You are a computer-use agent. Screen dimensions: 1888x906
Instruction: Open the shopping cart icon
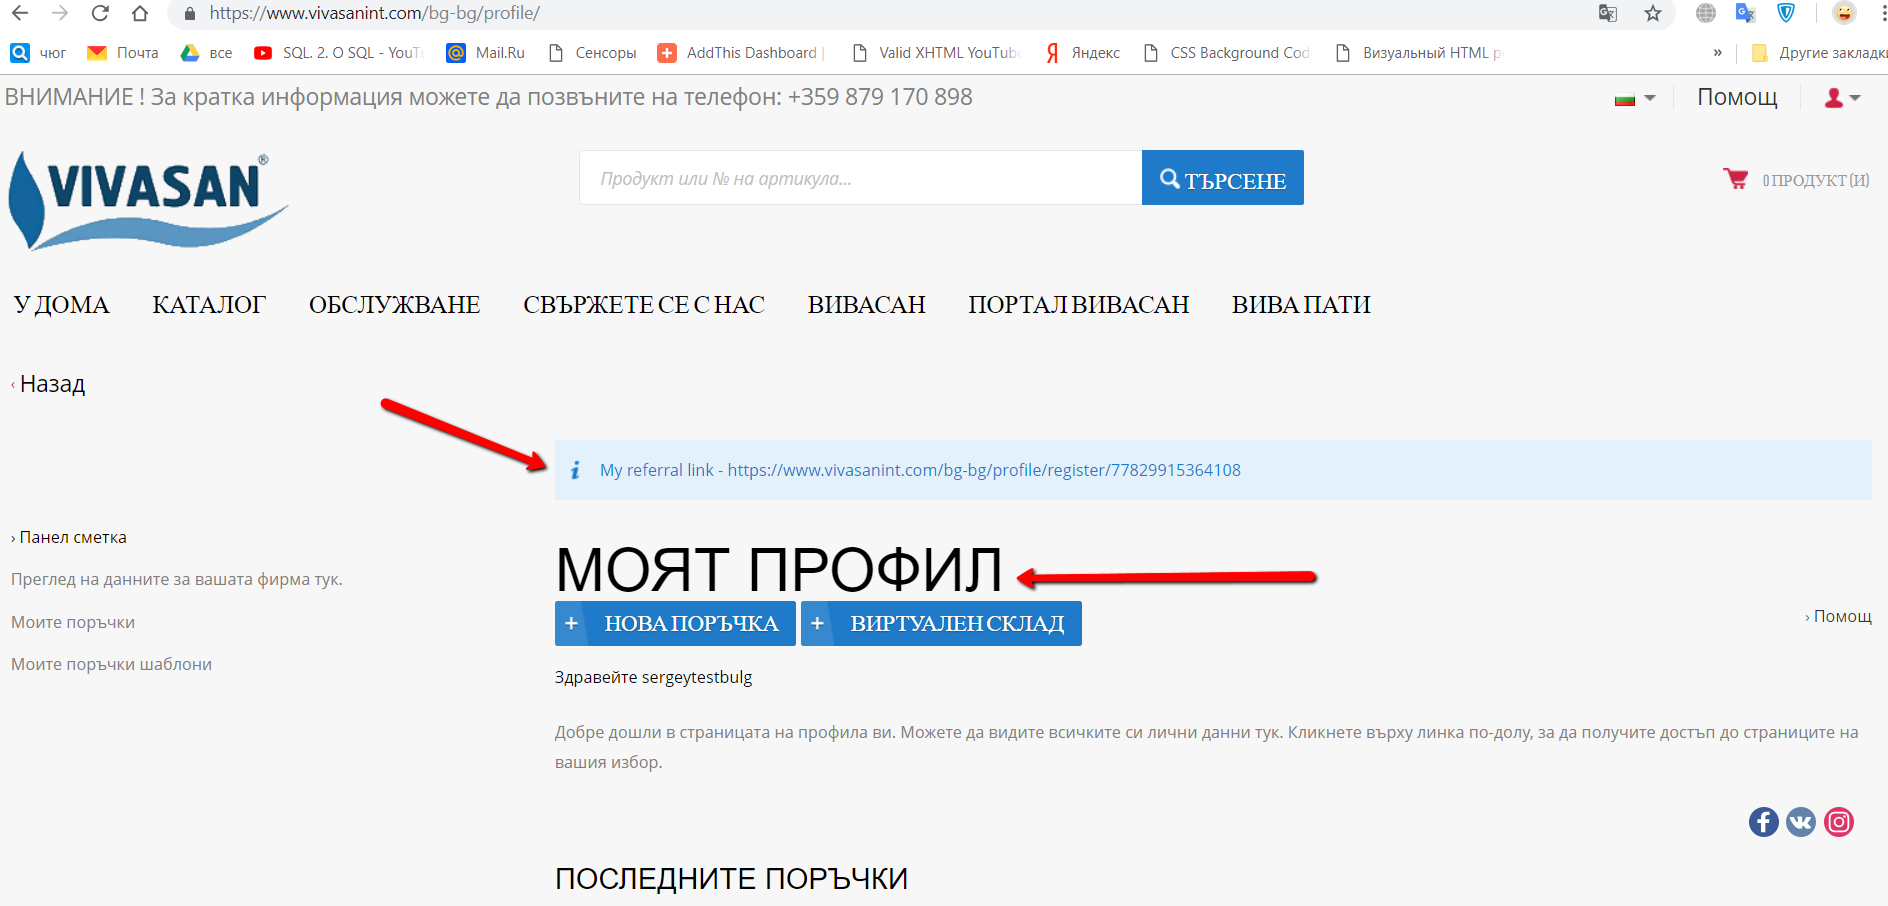click(1735, 179)
